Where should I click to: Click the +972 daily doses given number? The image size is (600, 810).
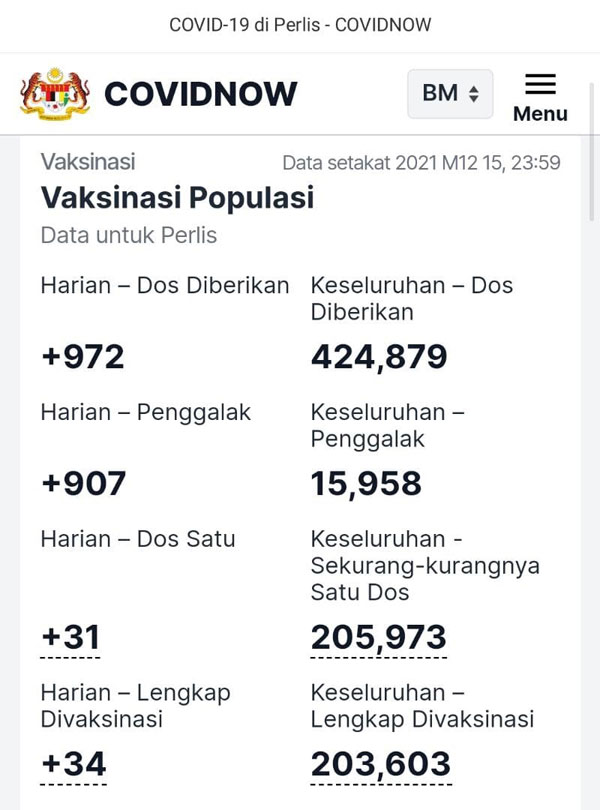coord(83,356)
